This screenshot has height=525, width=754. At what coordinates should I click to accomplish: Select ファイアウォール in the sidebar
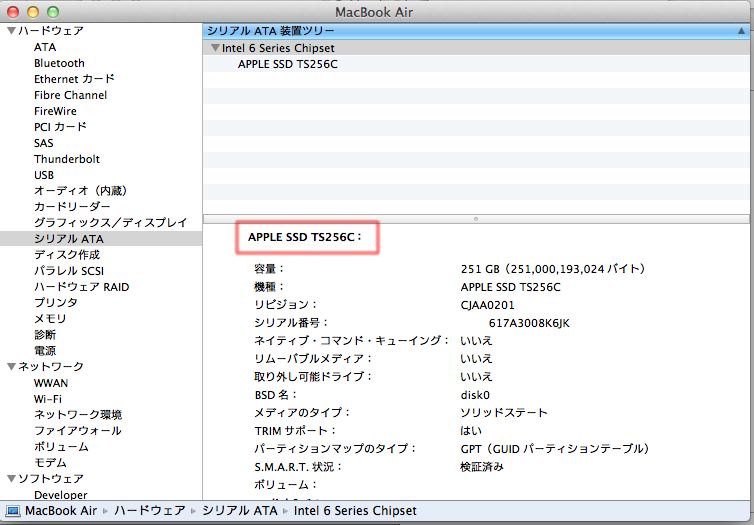pos(77,431)
